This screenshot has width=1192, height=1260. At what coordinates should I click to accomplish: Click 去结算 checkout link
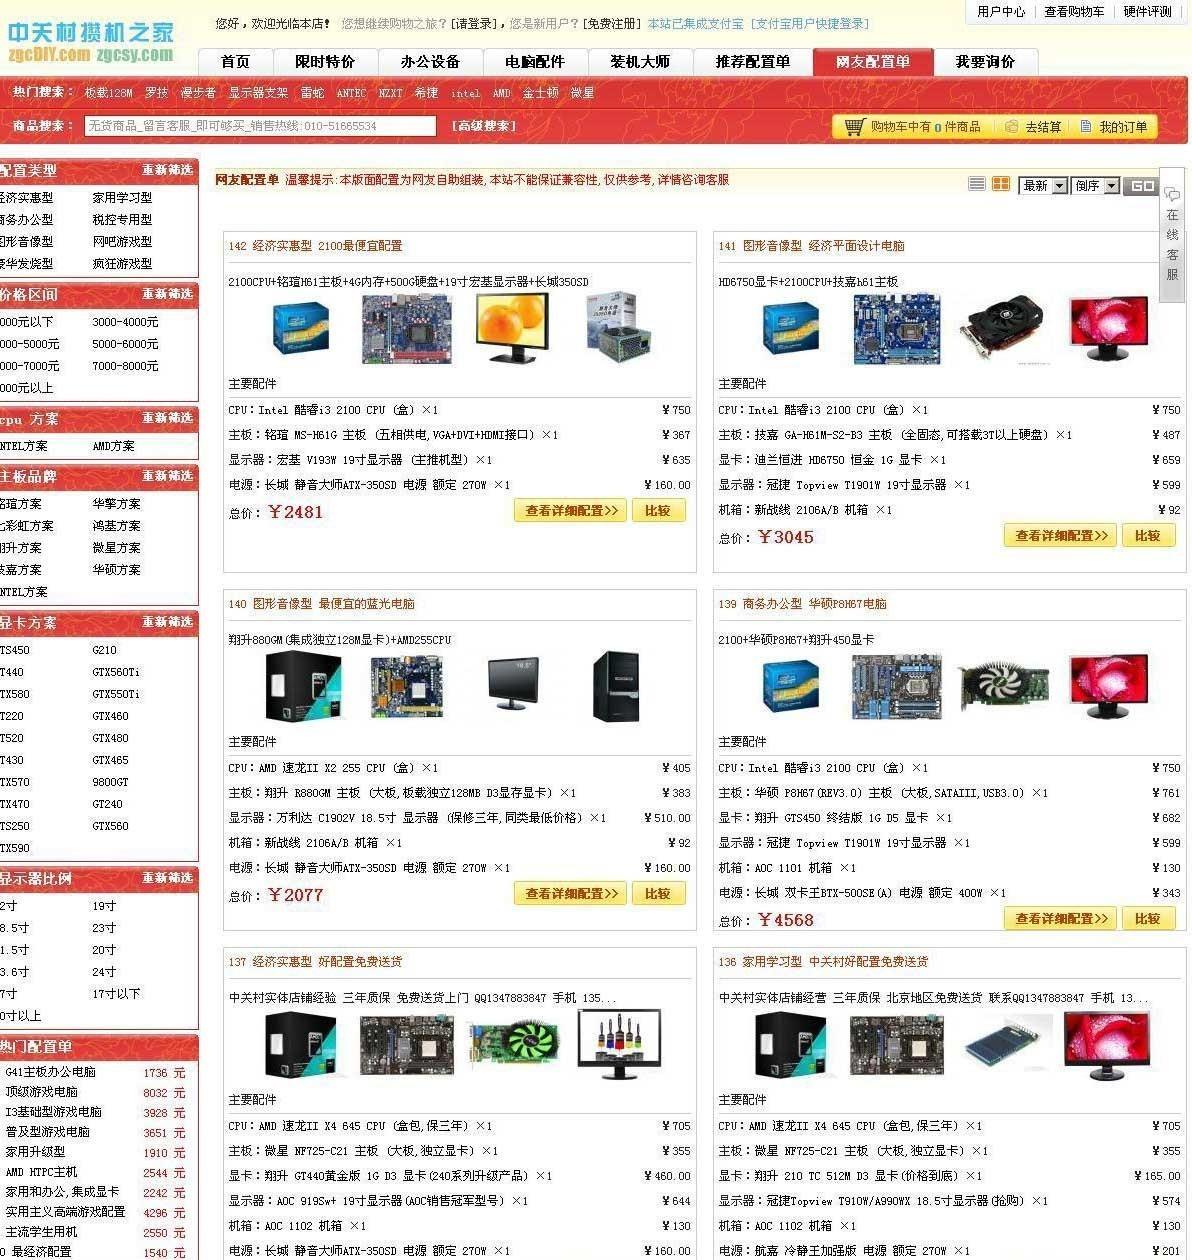click(x=1043, y=127)
